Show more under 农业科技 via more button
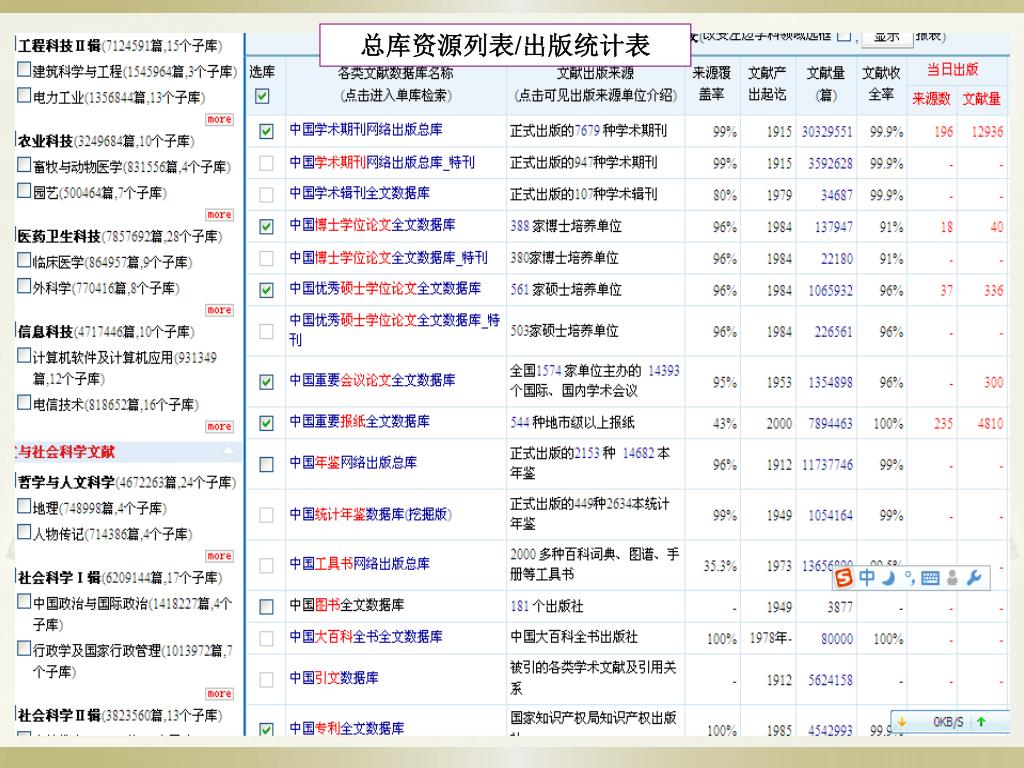 [219, 215]
